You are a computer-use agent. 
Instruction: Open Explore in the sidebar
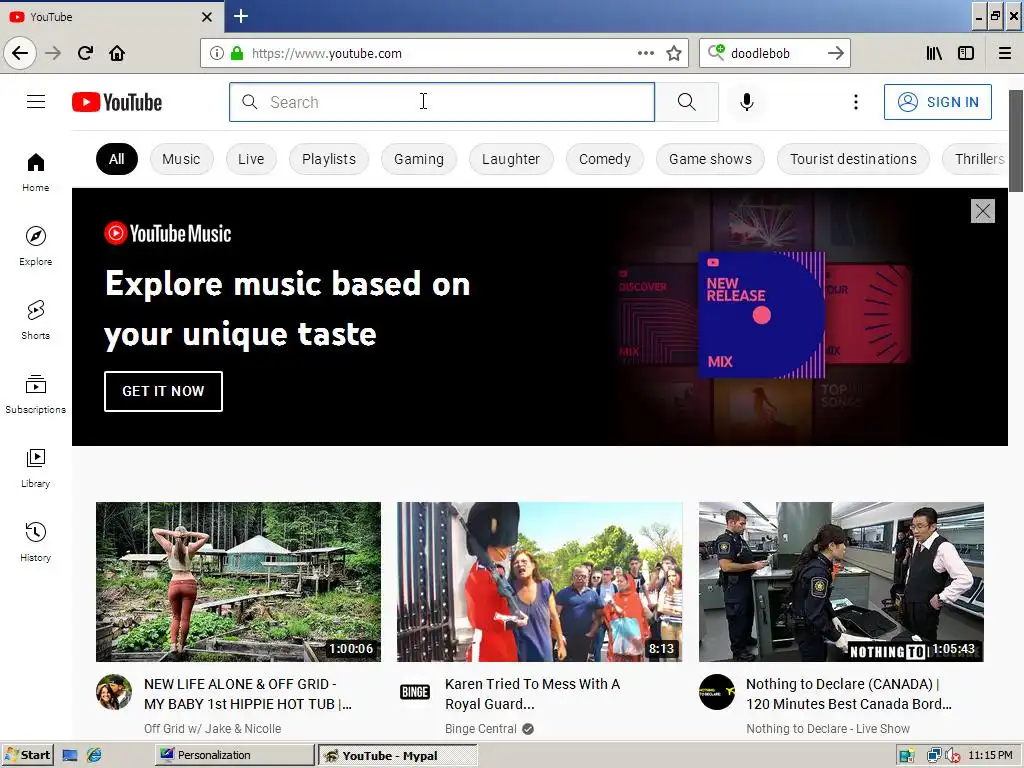(x=35, y=246)
